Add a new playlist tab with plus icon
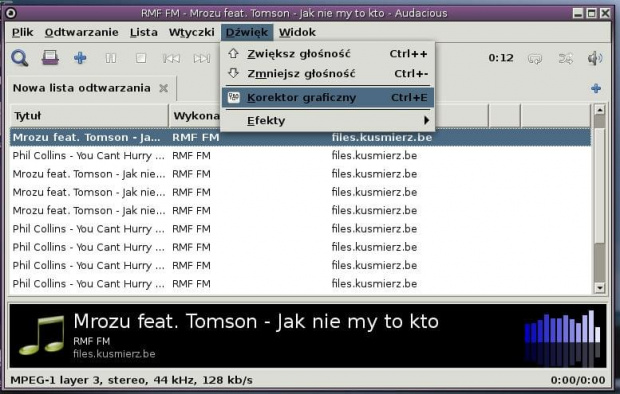 tap(596, 88)
